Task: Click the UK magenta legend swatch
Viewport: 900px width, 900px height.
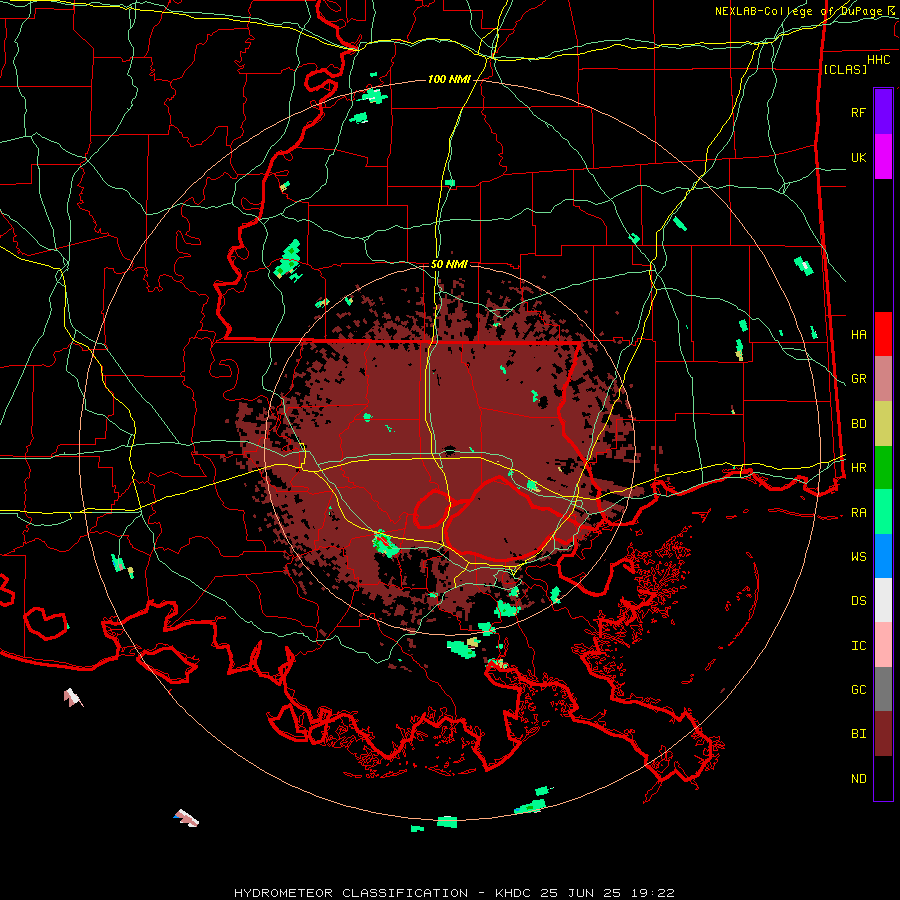Action: (883, 157)
